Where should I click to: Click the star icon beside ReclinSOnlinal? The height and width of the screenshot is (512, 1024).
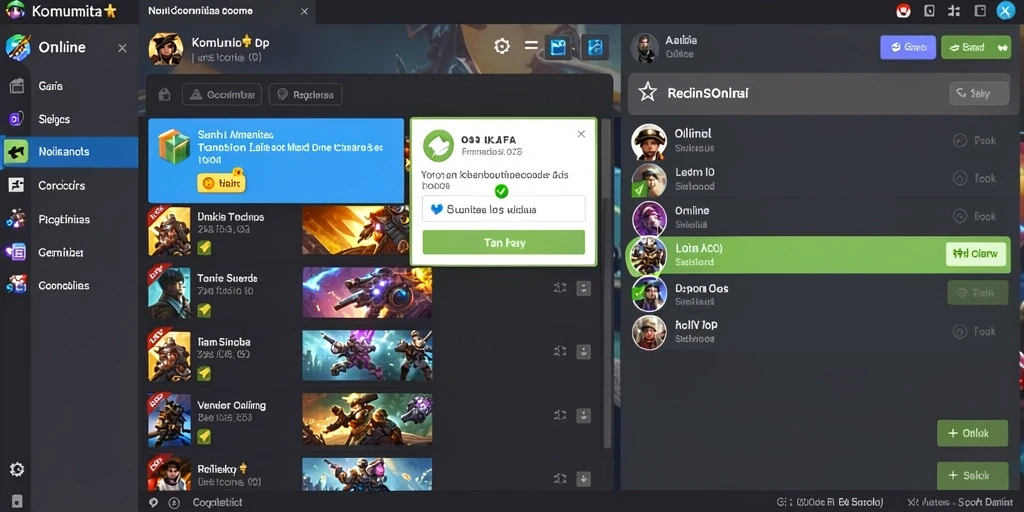point(647,93)
